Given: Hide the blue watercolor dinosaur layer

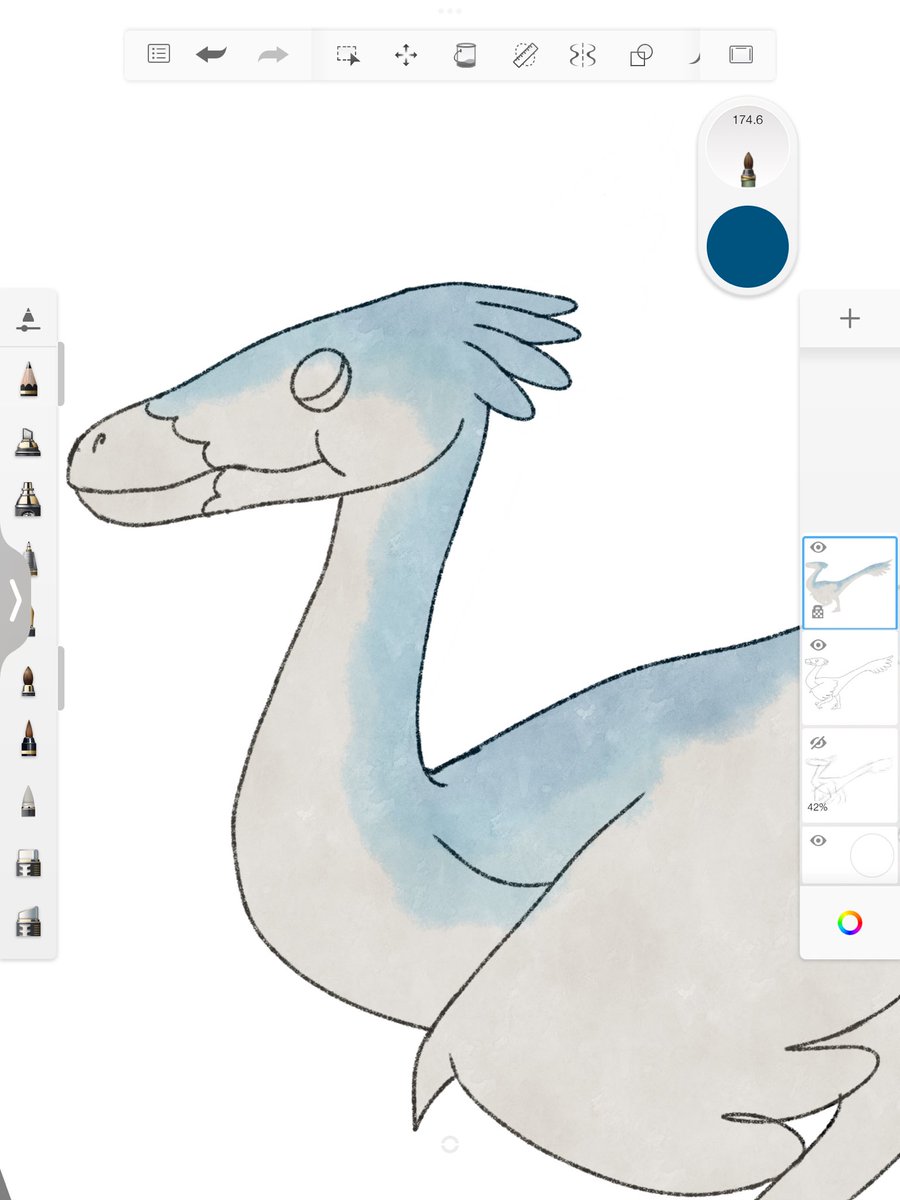Looking at the screenshot, I should point(818,548).
